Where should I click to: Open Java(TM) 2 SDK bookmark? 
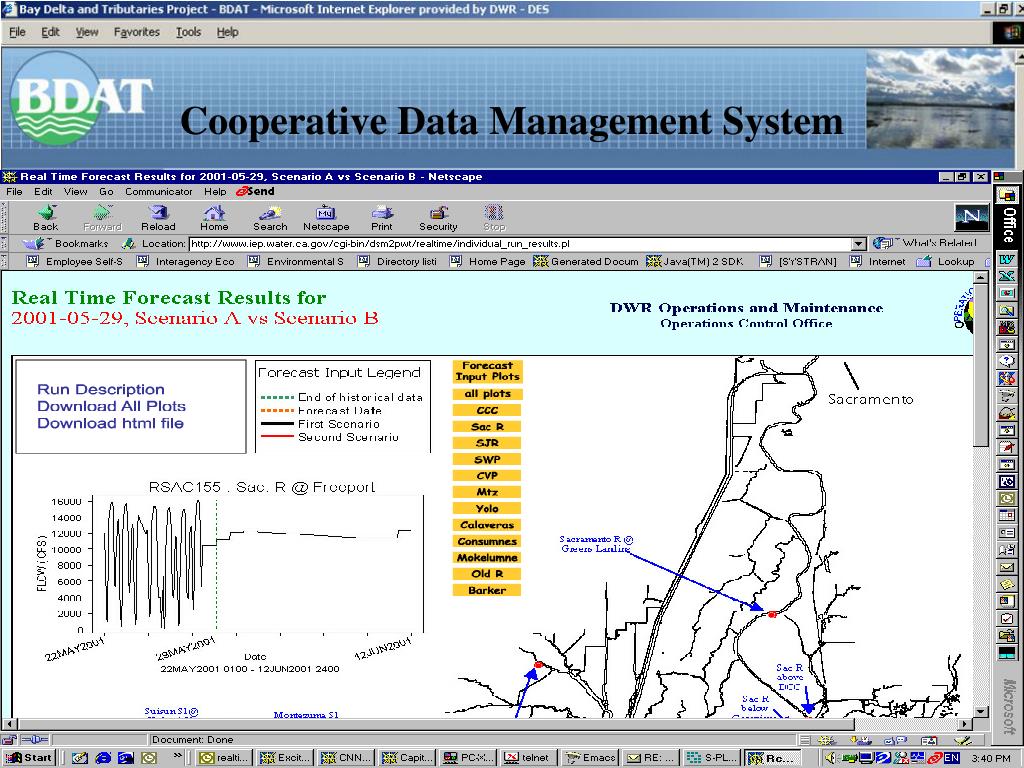695,261
